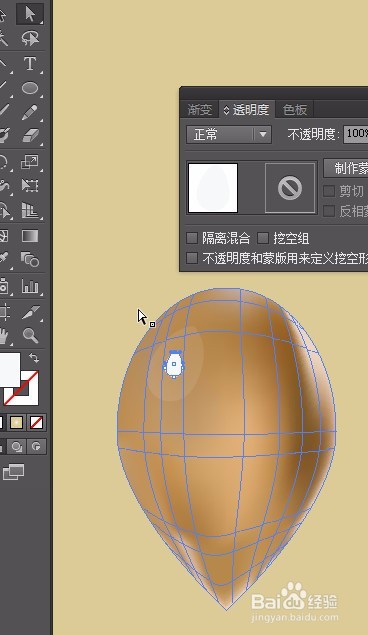Viewport: 368px width, 635px height.
Task: Select the Pencil tool
Action: point(30,112)
